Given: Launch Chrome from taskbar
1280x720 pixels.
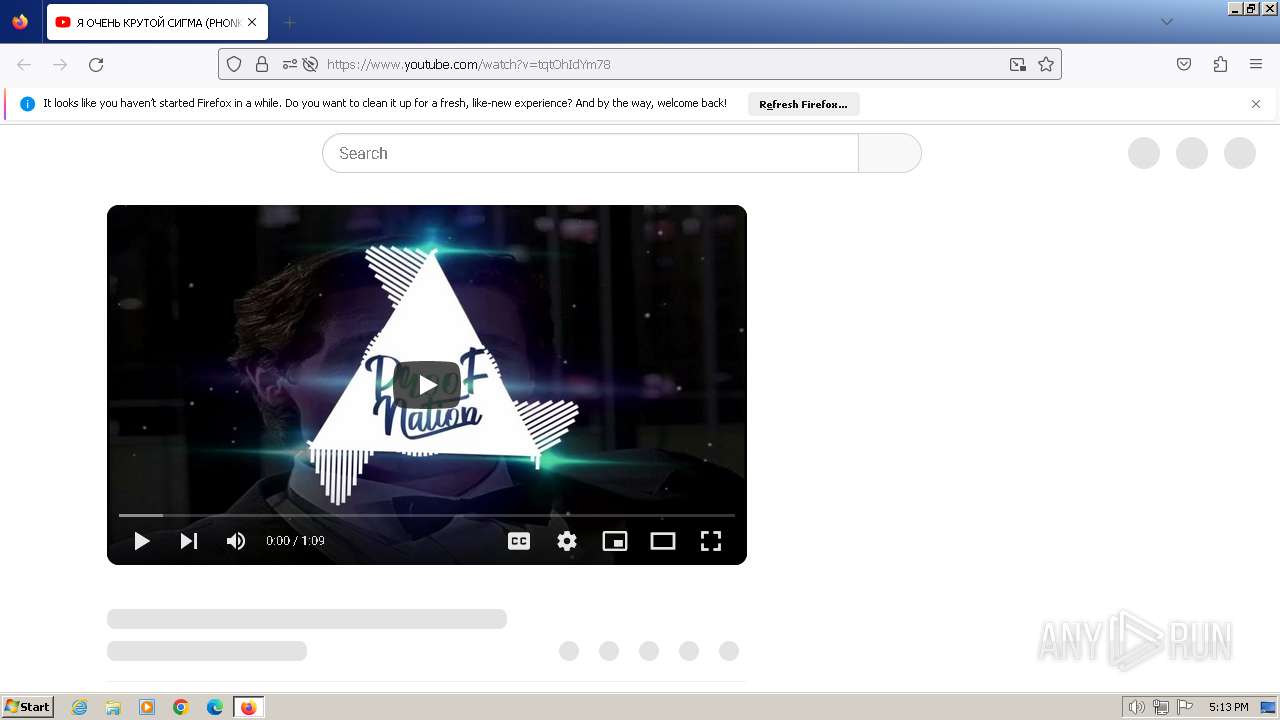Looking at the screenshot, I should (x=181, y=707).
